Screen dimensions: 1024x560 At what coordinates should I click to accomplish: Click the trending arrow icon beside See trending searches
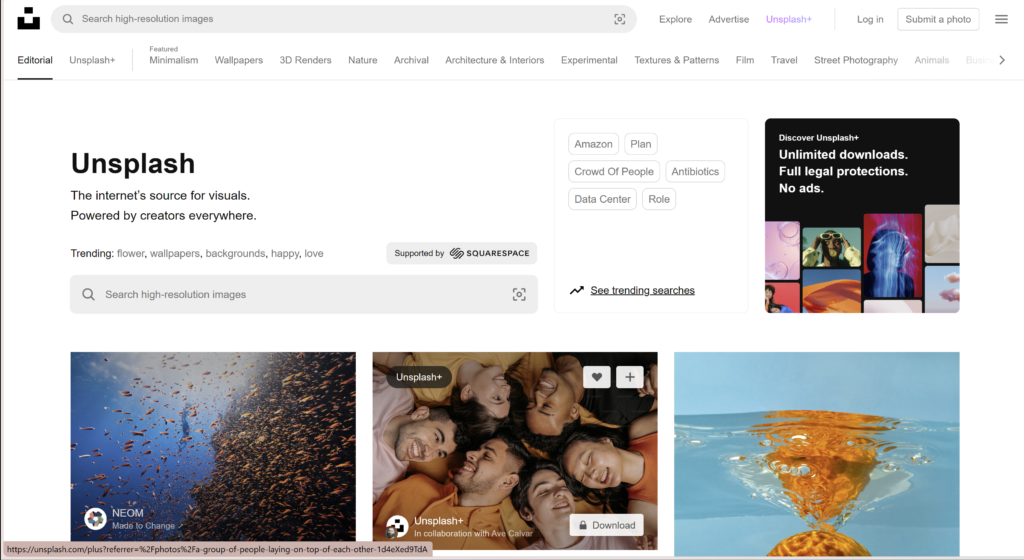577,290
